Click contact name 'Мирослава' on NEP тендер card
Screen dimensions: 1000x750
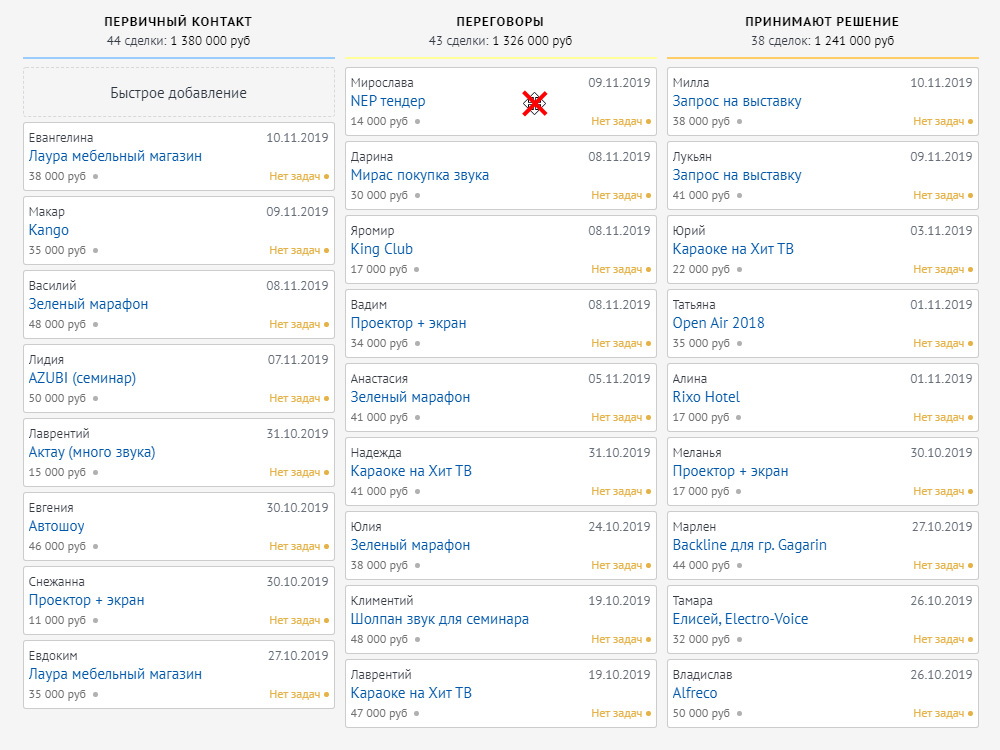(382, 83)
